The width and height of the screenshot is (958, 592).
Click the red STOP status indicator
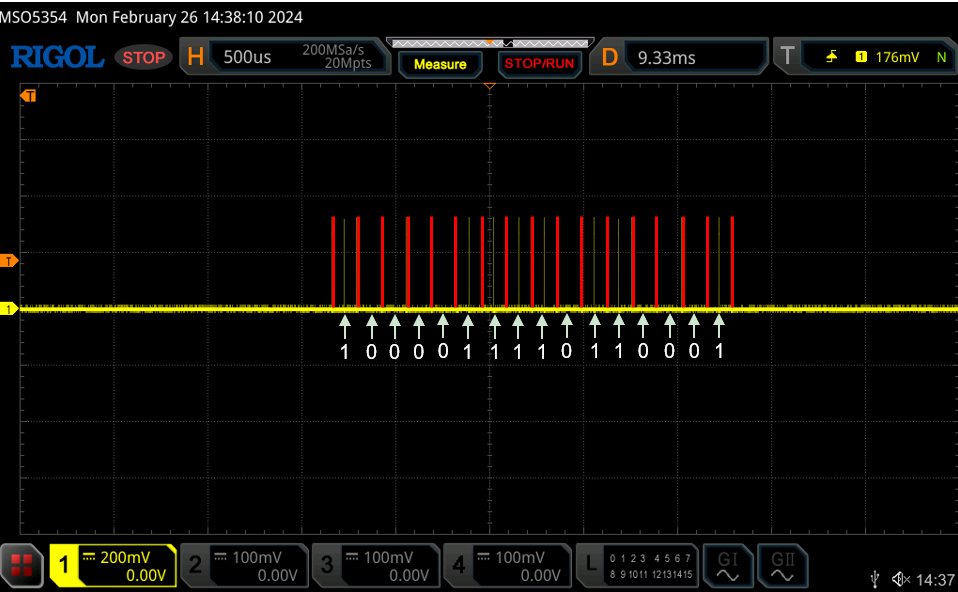143,57
